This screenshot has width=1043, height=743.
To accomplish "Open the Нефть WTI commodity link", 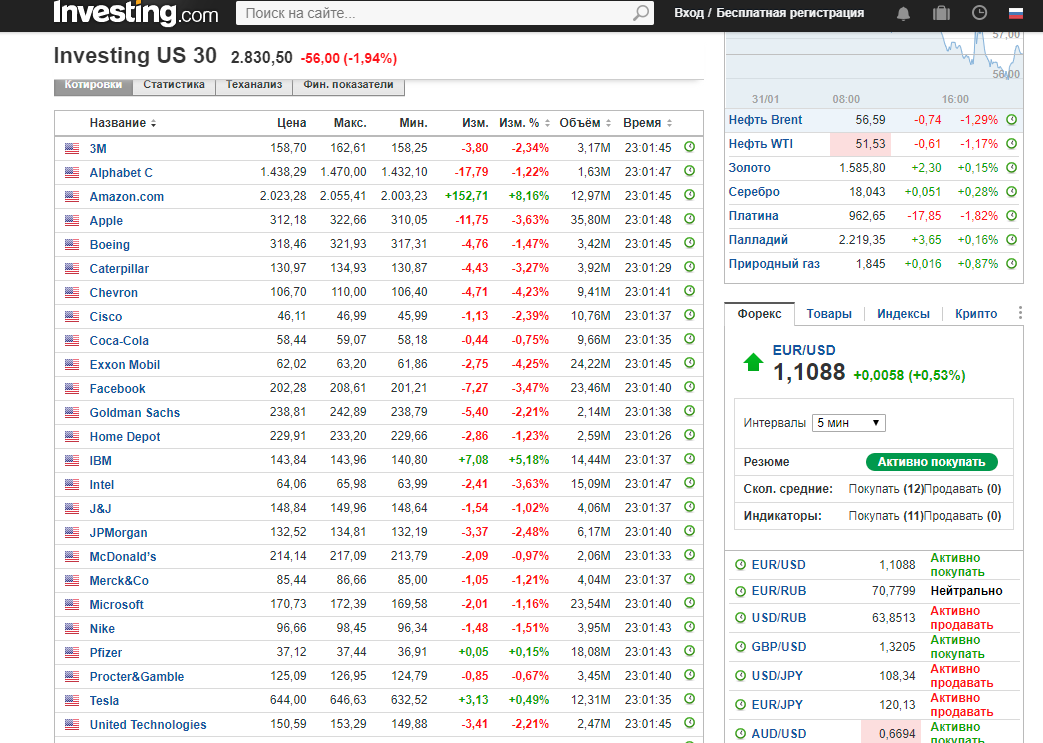I will [760, 144].
